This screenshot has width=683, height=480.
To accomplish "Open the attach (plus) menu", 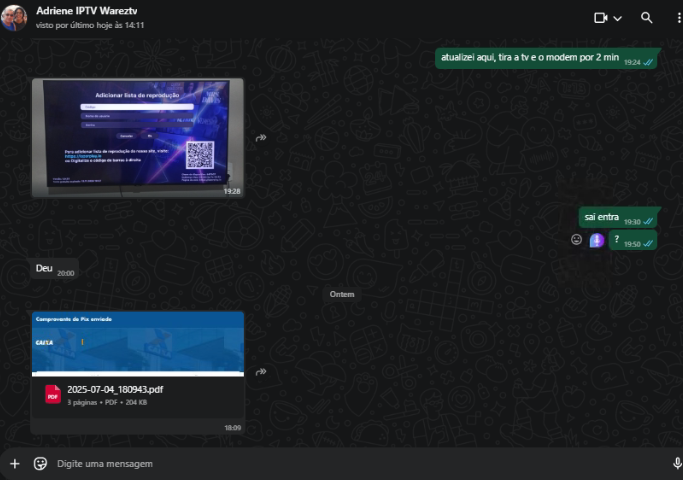I will coord(15,464).
